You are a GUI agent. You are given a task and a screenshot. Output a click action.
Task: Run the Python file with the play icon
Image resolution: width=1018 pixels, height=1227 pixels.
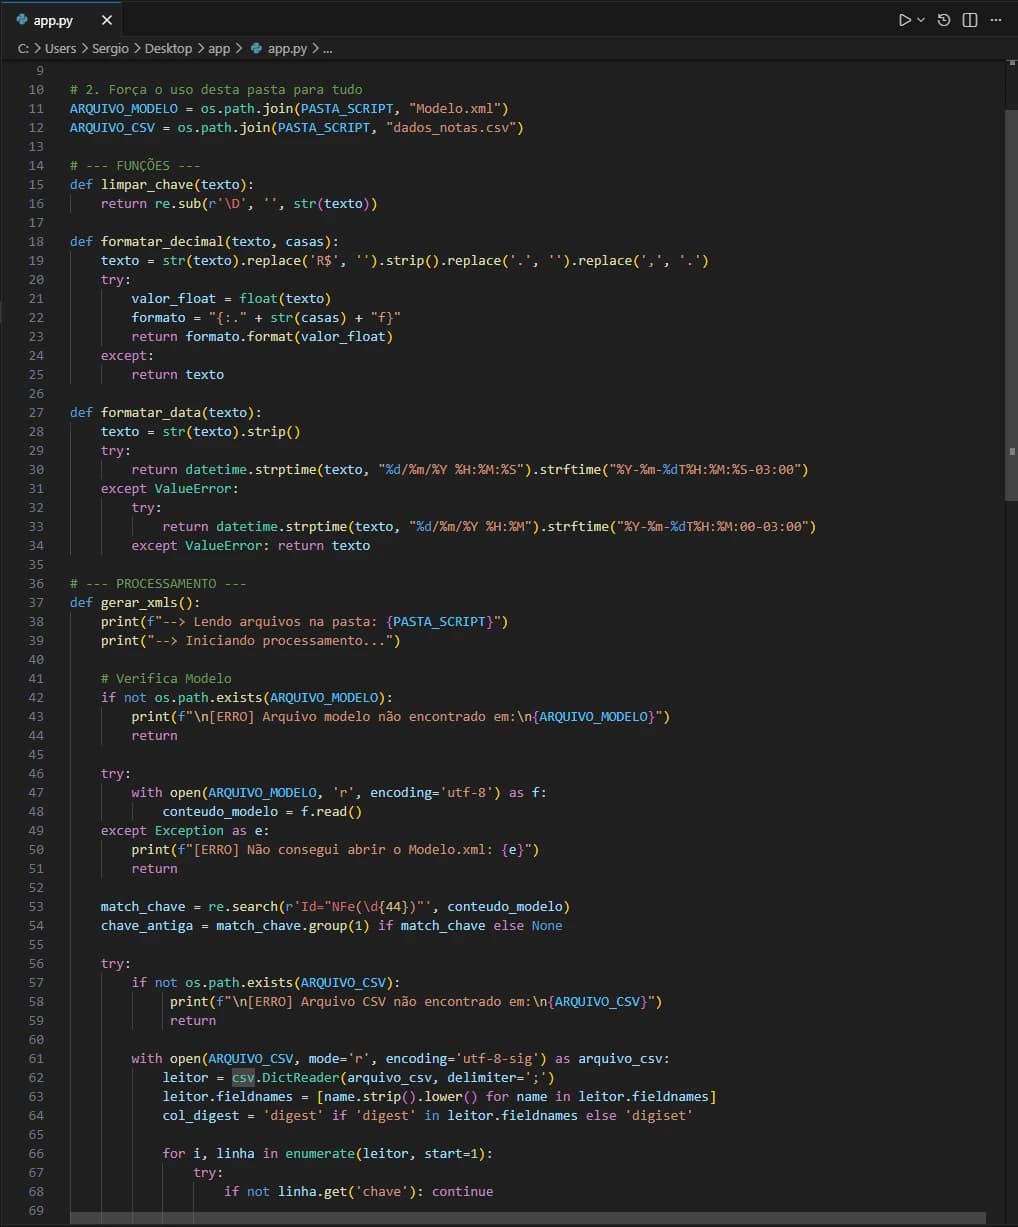tap(904, 20)
